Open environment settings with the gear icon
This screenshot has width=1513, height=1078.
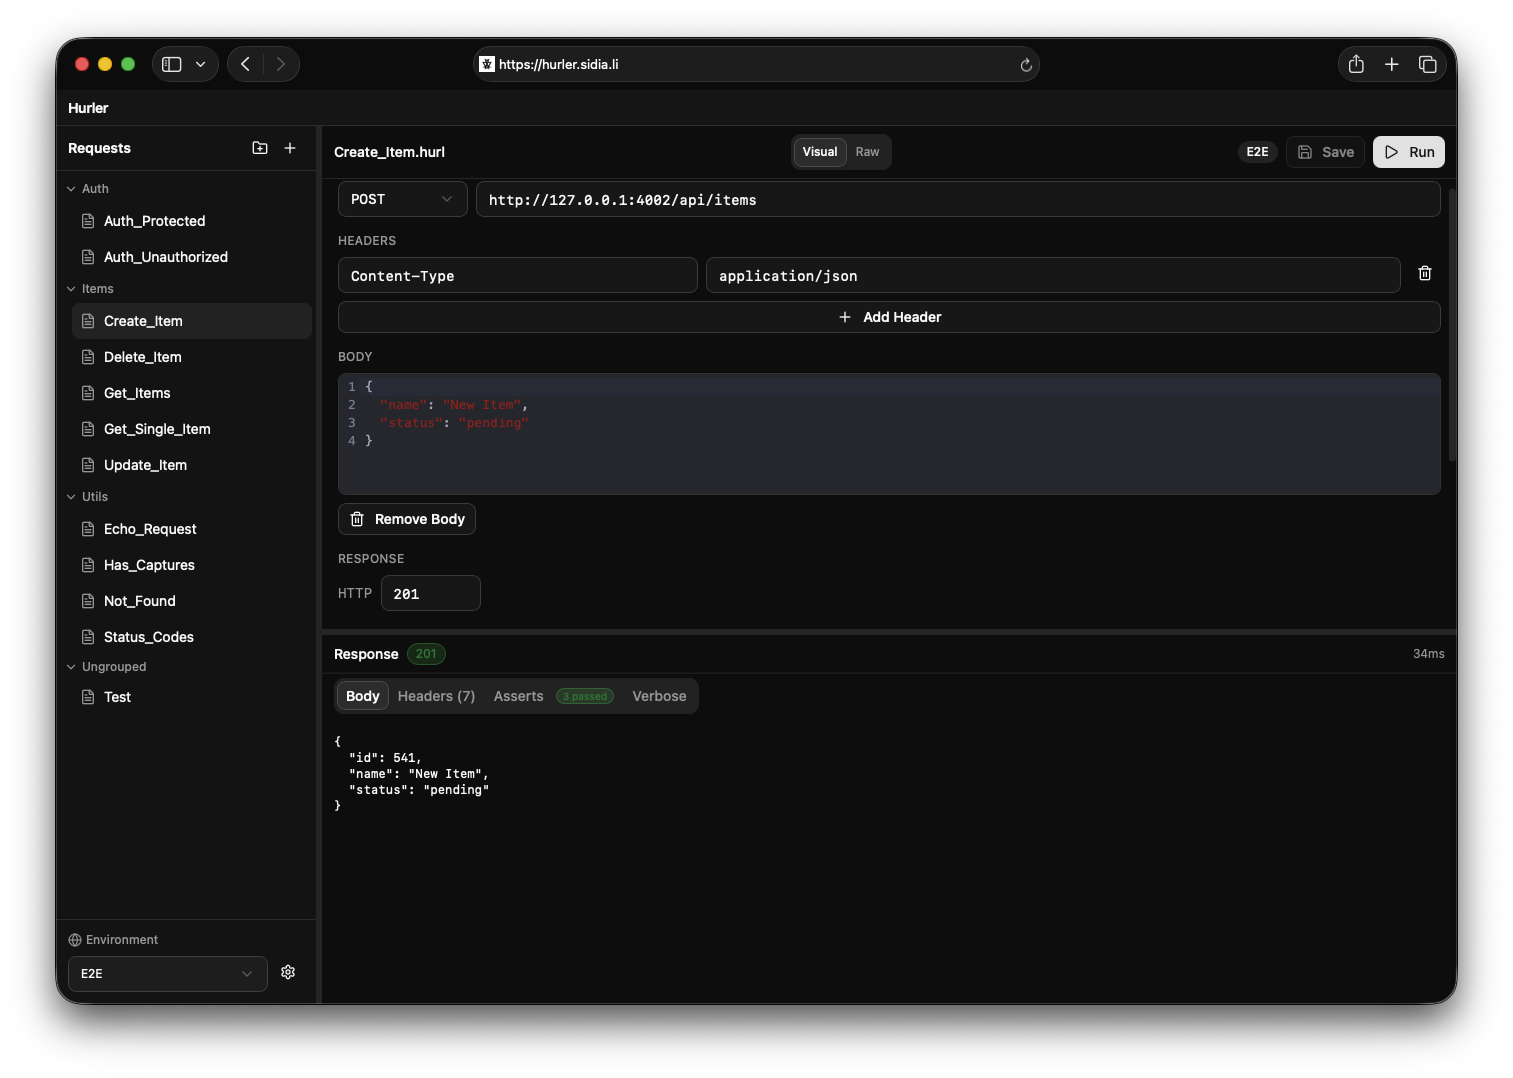[288, 972]
